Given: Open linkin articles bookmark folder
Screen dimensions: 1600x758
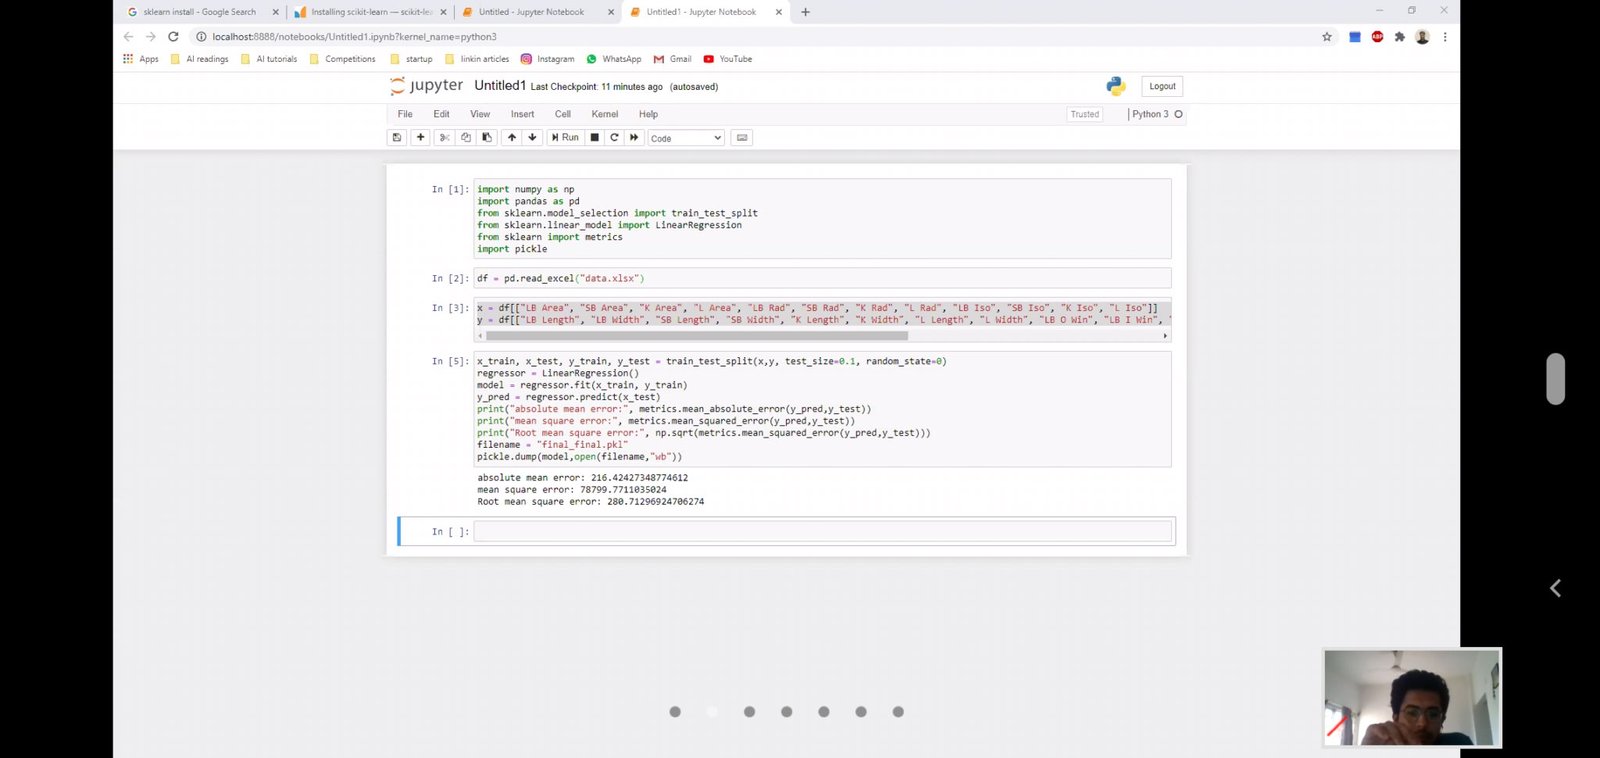Looking at the screenshot, I should [x=477, y=59].
